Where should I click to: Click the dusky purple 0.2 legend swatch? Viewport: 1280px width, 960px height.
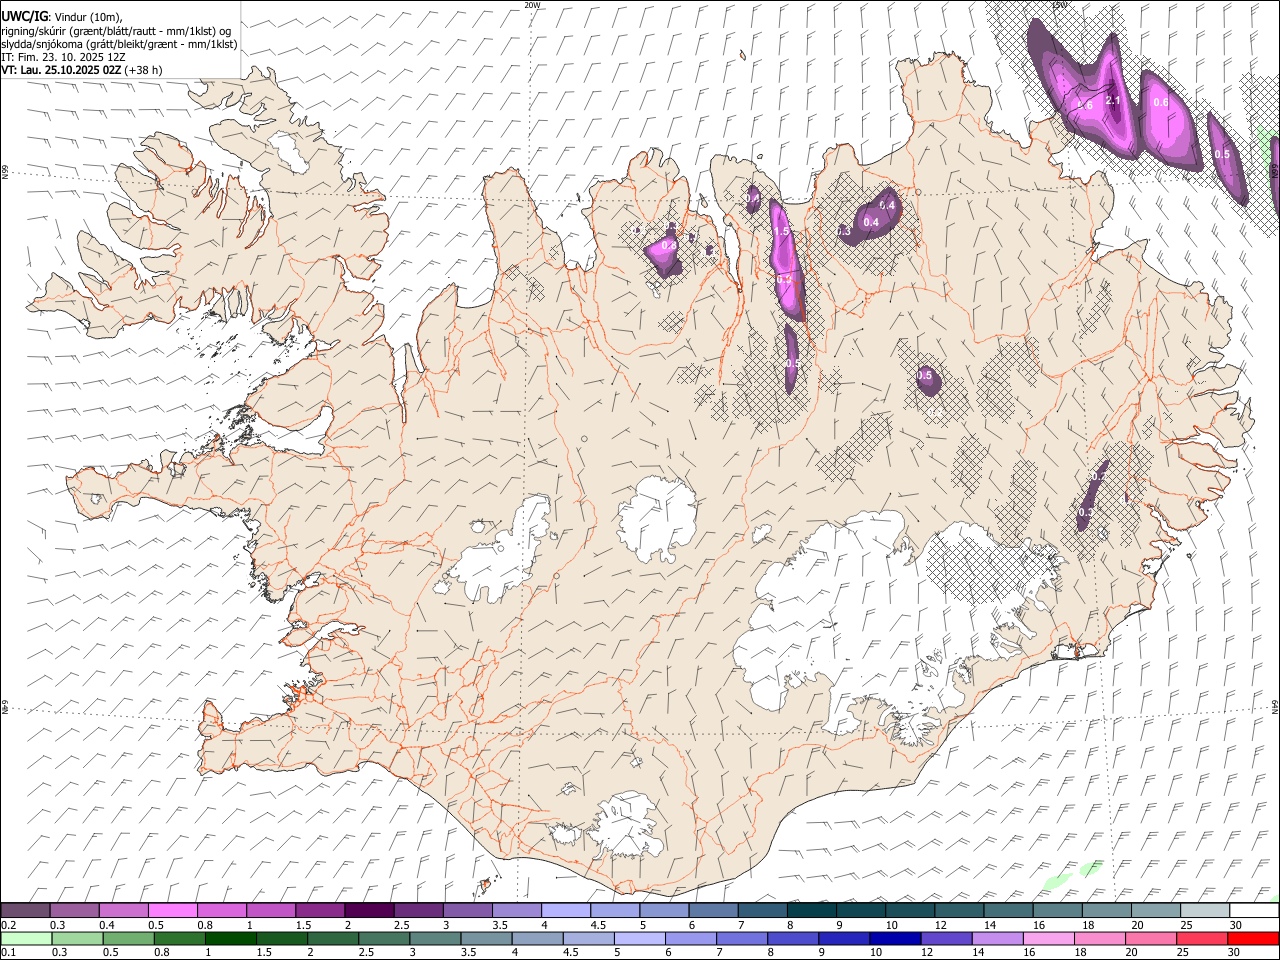(x=25, y=910)
